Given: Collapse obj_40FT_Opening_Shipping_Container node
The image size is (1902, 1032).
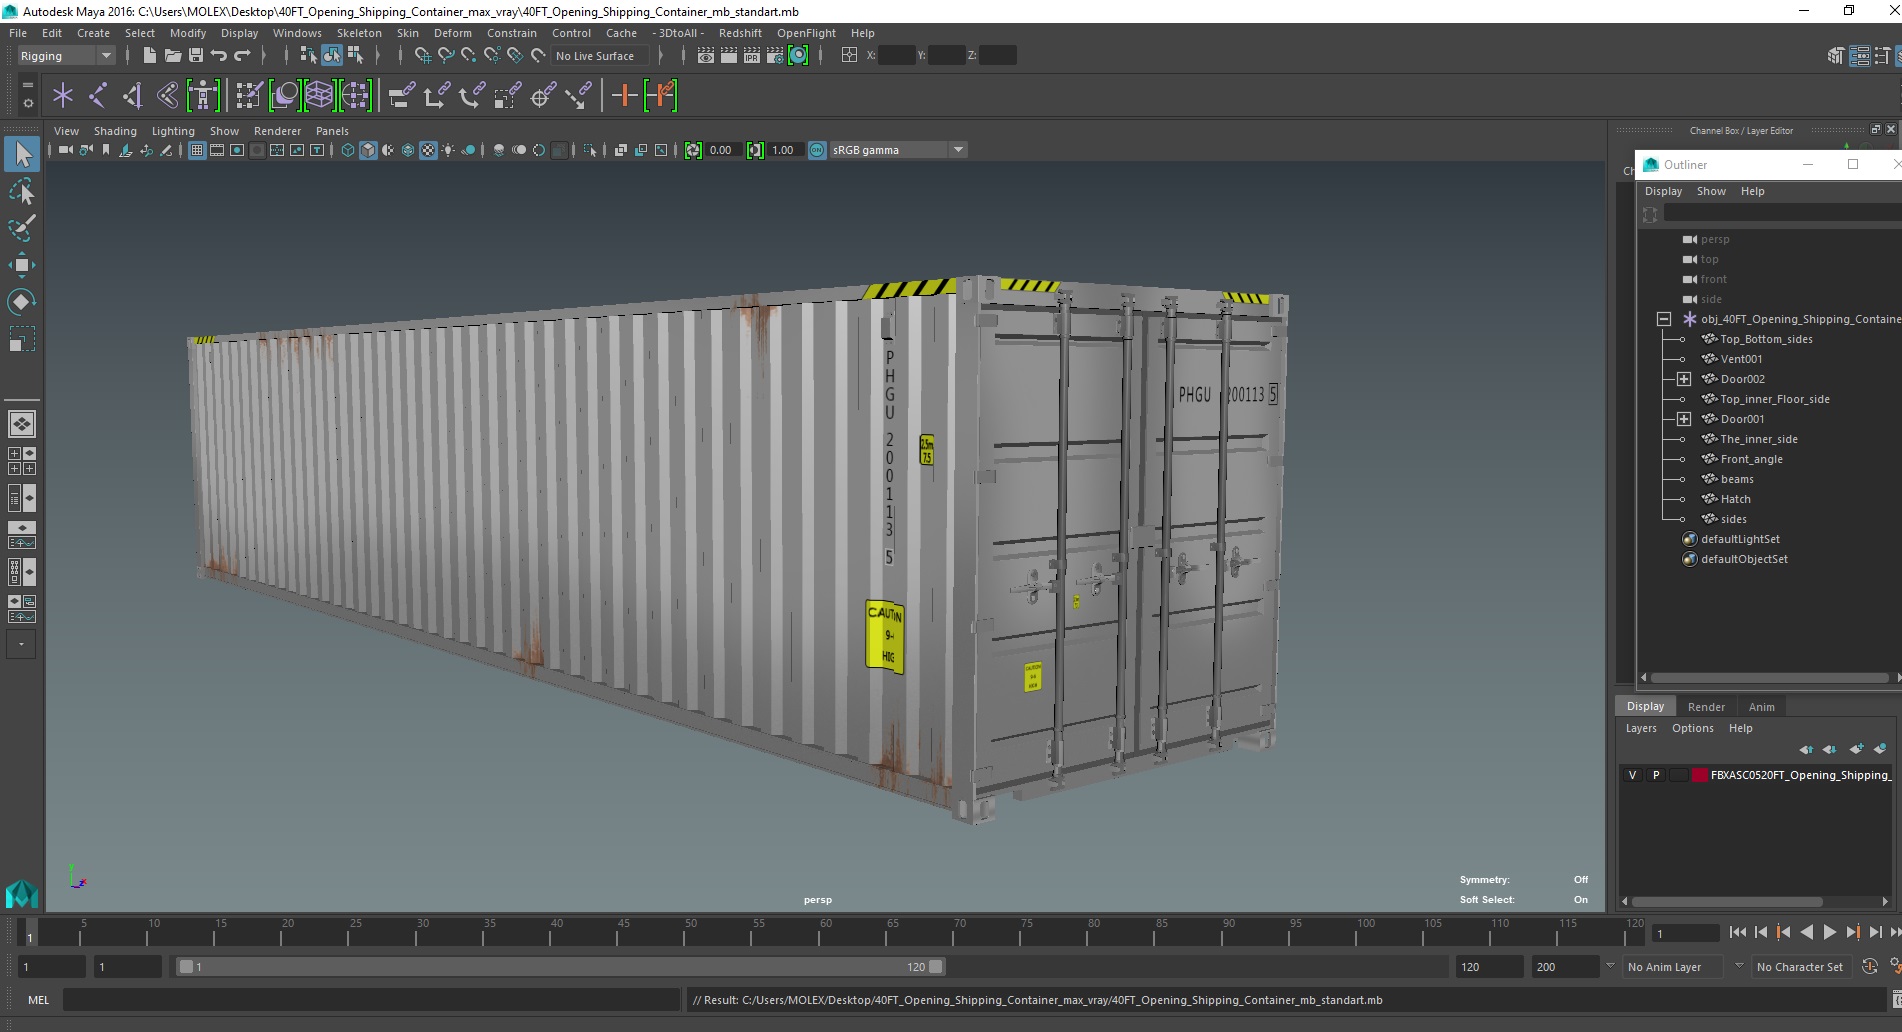Looking at the screenshot, I should coord(1664,319).
